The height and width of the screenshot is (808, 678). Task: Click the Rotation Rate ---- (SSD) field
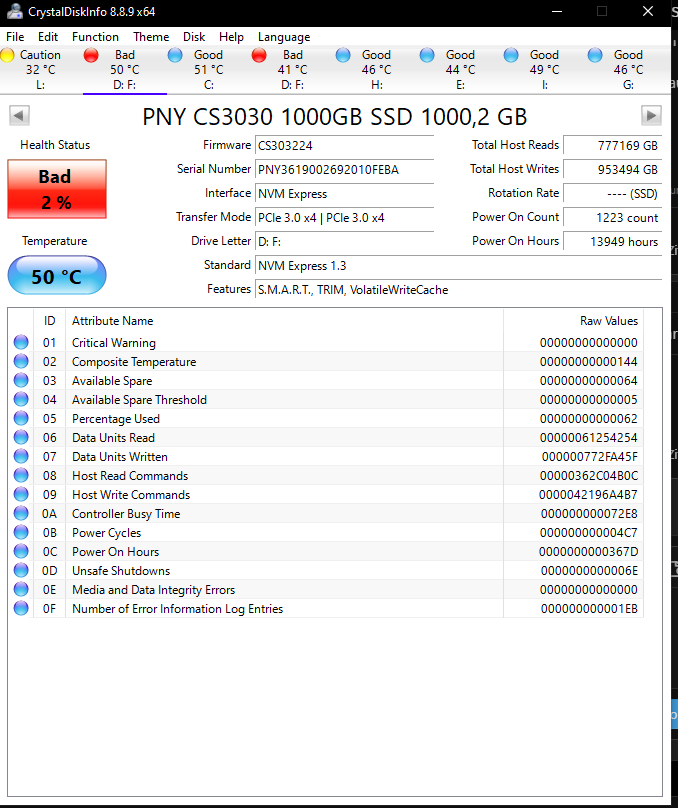click(612, 194)
